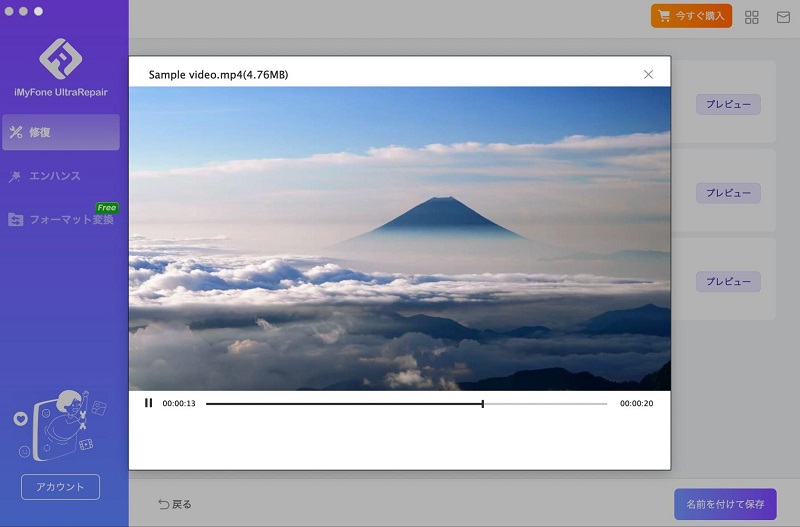Image resolution: width=800 pixels, height=527 pixels.
Task: Click the elapsed time 00:00:13
Action: coord(179,403)
